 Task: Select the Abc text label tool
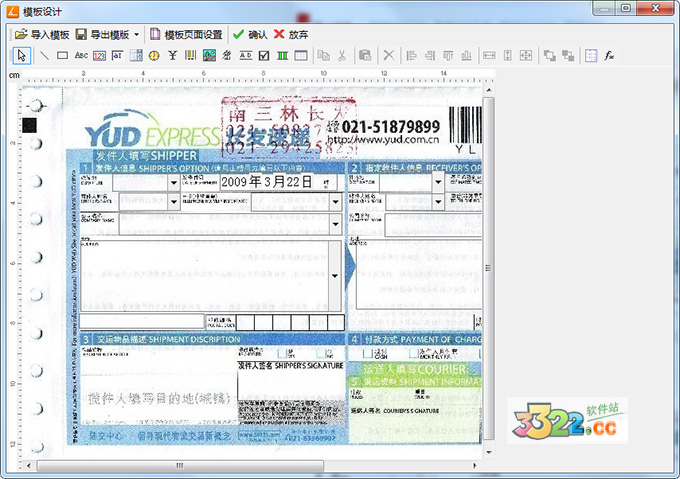(x=81, y=55)
